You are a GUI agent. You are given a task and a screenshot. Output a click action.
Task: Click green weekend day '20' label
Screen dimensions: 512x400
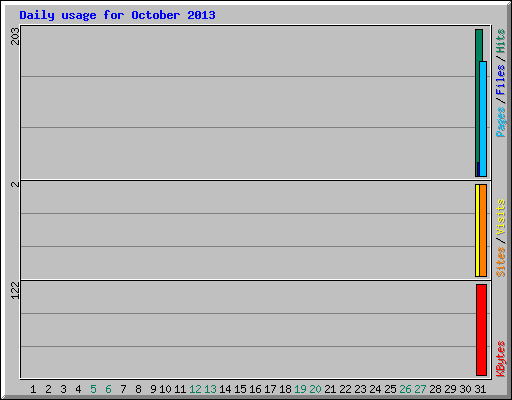click(315, 389)
